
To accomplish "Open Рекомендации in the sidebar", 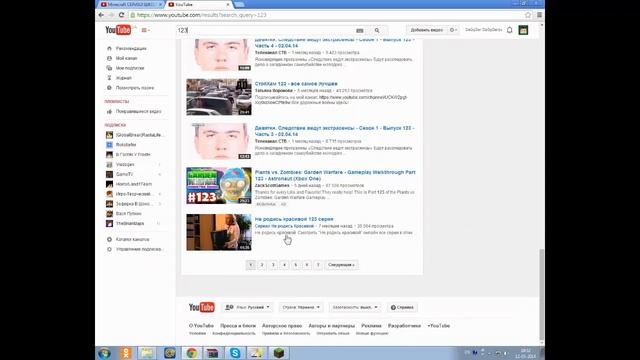I will (131, 49).
